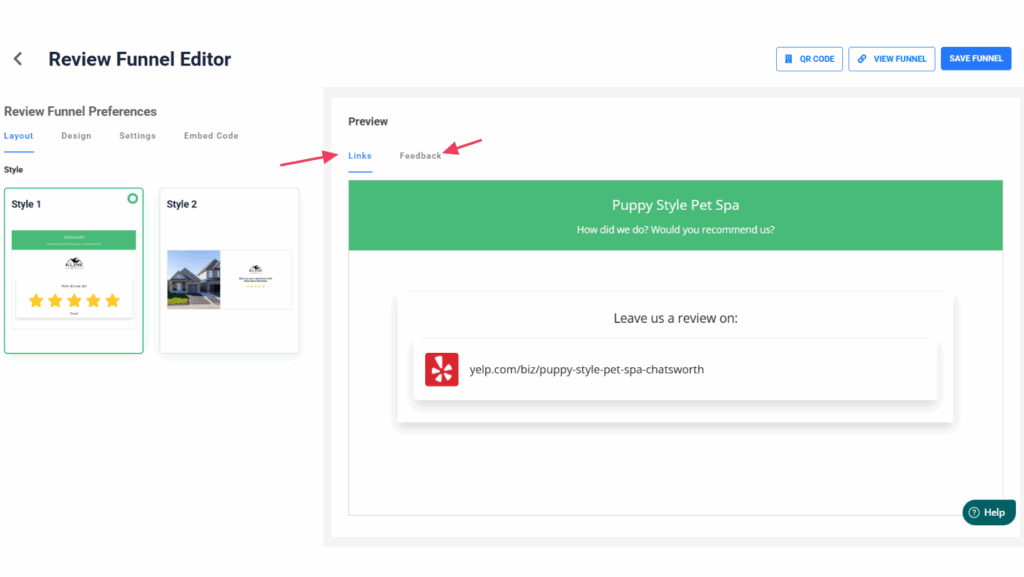Image resolution: width=1024 pixels, height=577 pixels.
Task: Select the Style 1 radio indicator
Action: coord(132,199)
